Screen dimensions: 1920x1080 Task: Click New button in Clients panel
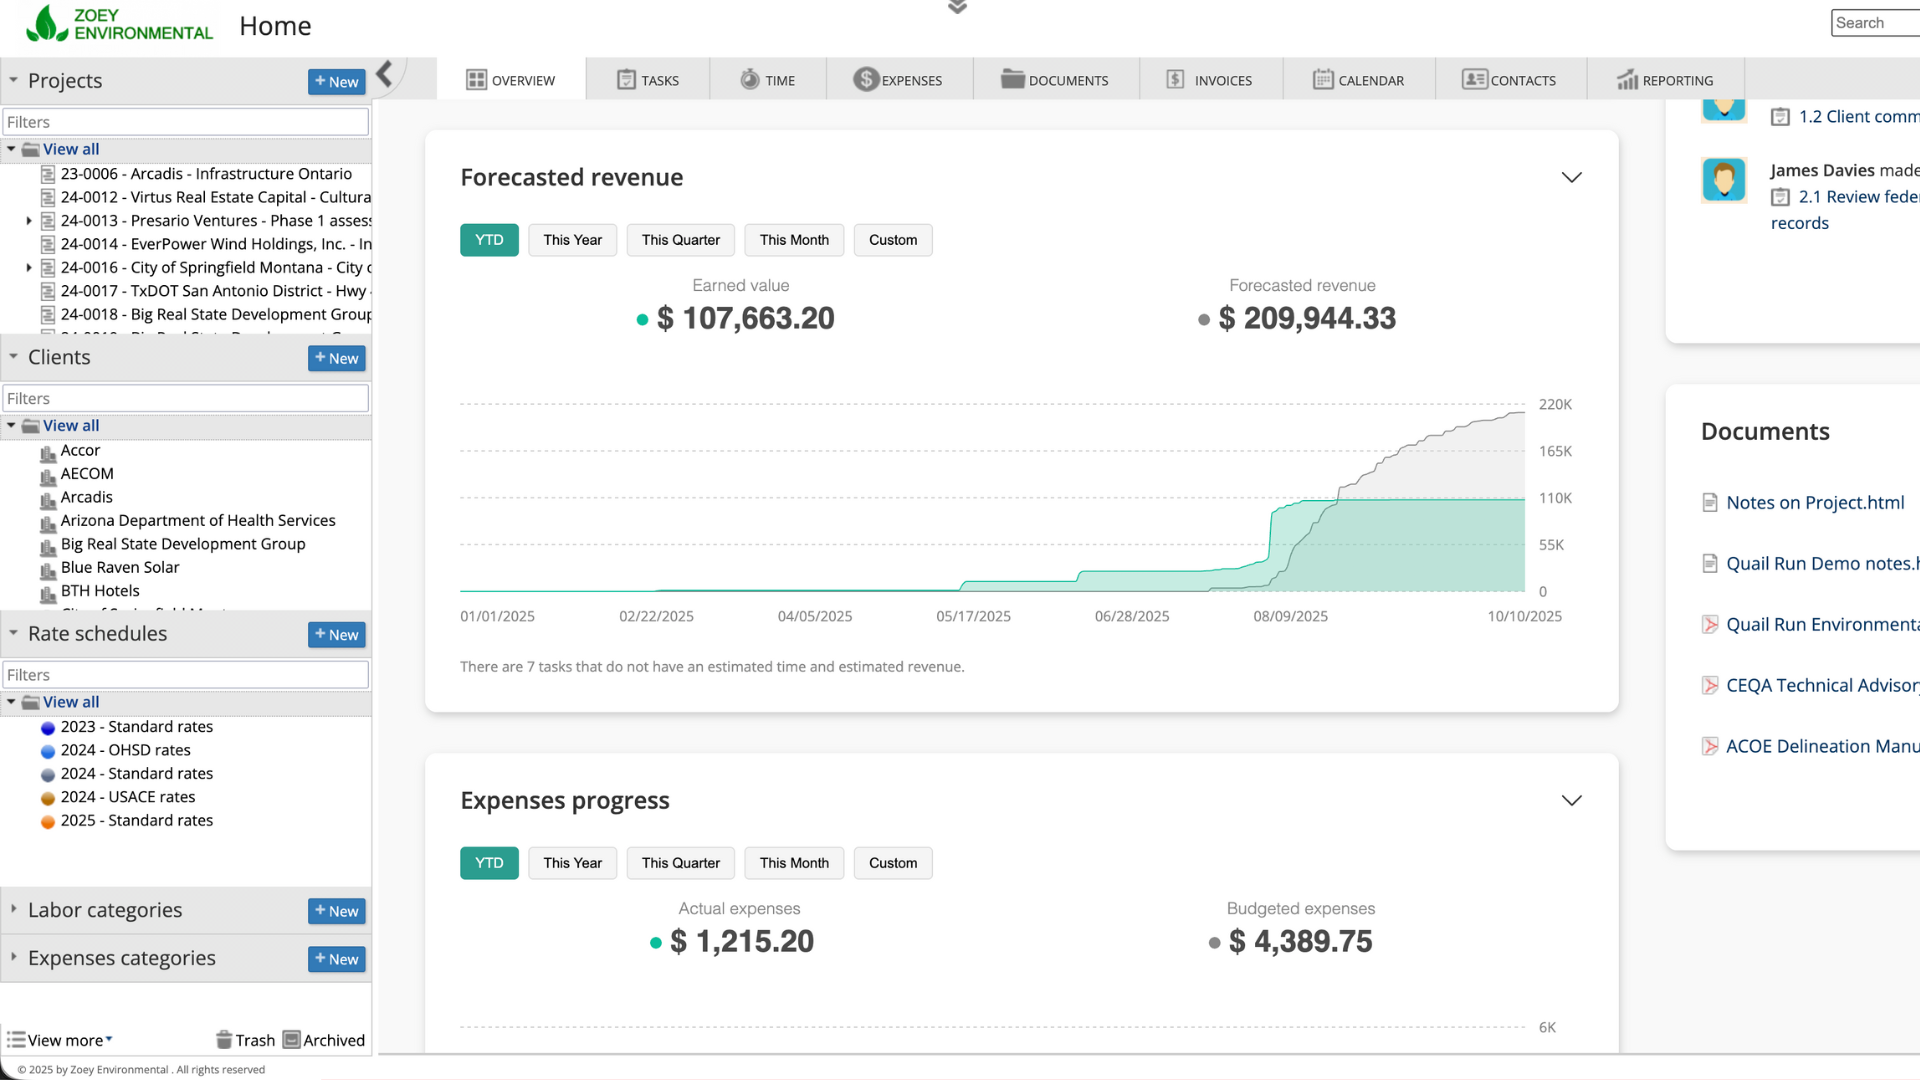336,358
